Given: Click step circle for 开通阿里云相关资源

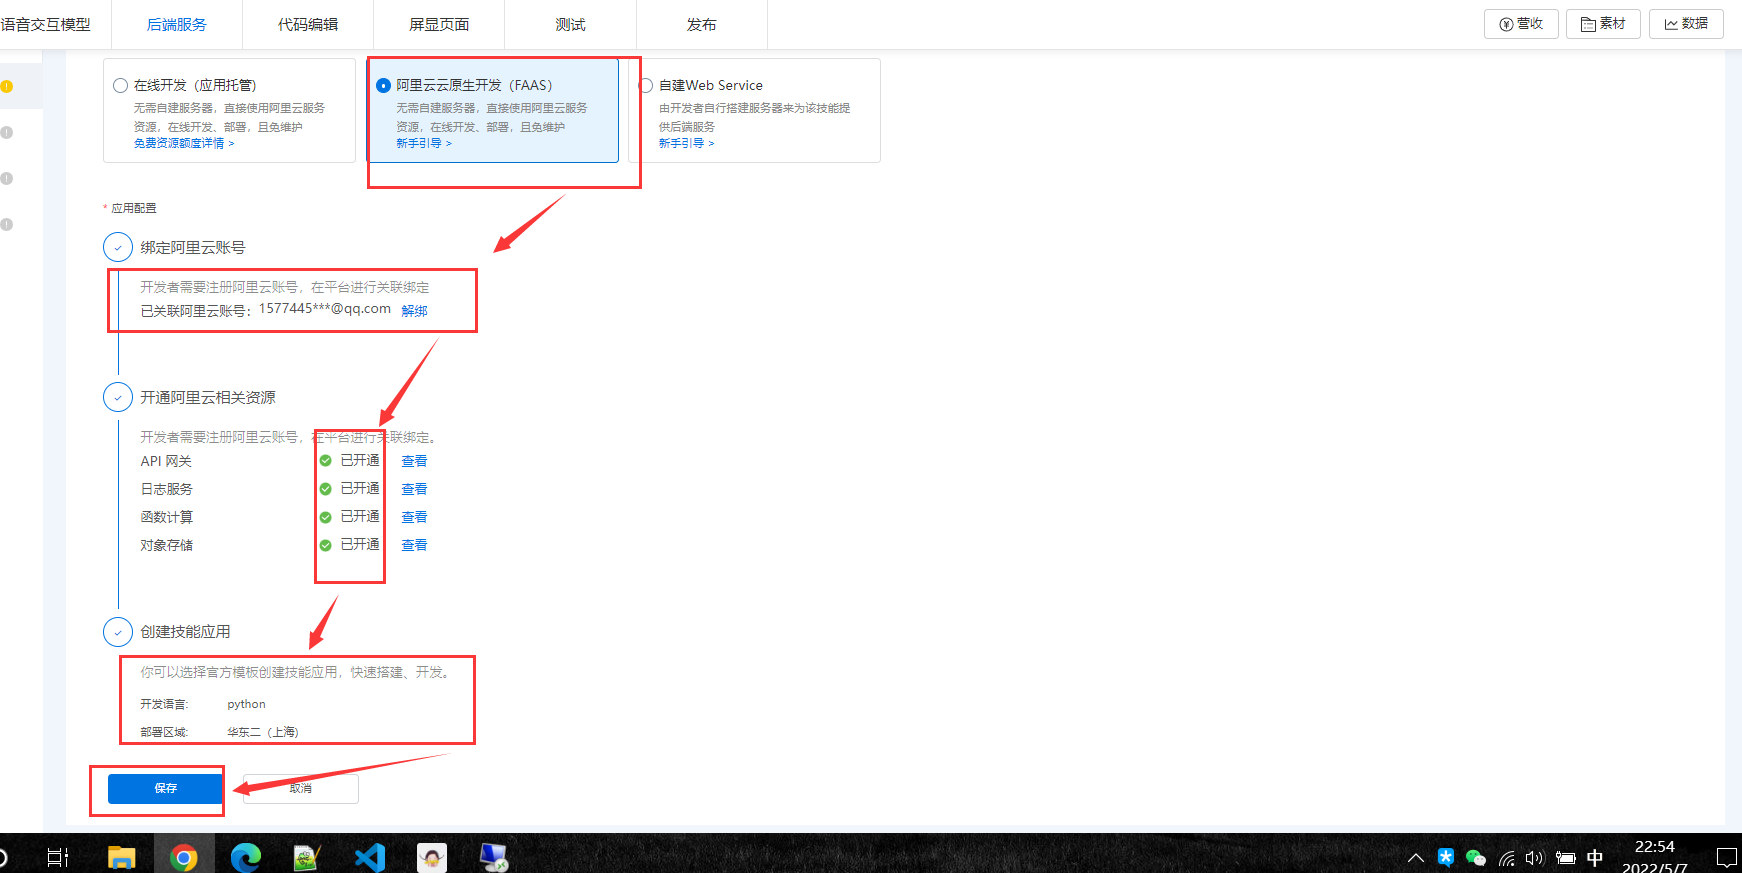Looking at the screenshot, I should [x=118, y=397].
